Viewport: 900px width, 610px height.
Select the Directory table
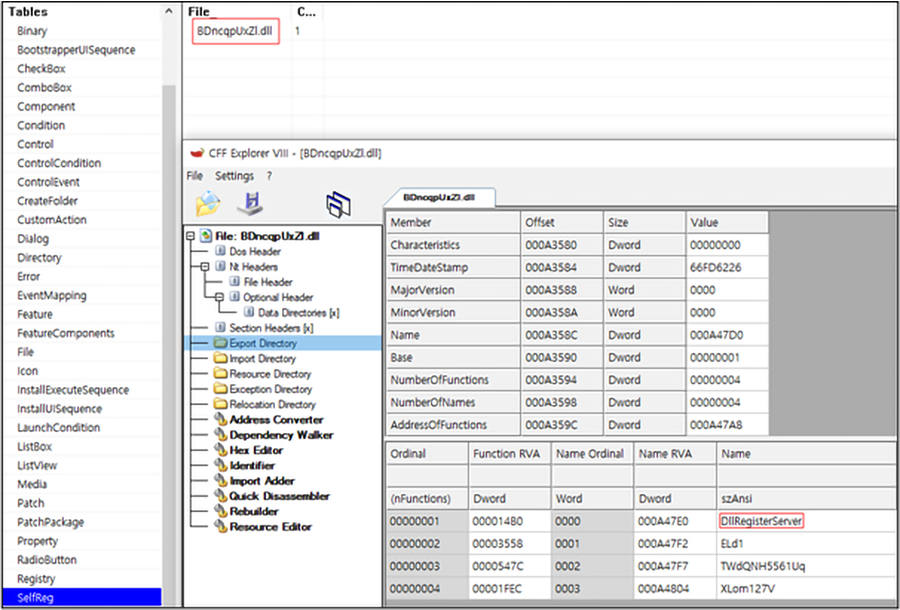point(82,258)
